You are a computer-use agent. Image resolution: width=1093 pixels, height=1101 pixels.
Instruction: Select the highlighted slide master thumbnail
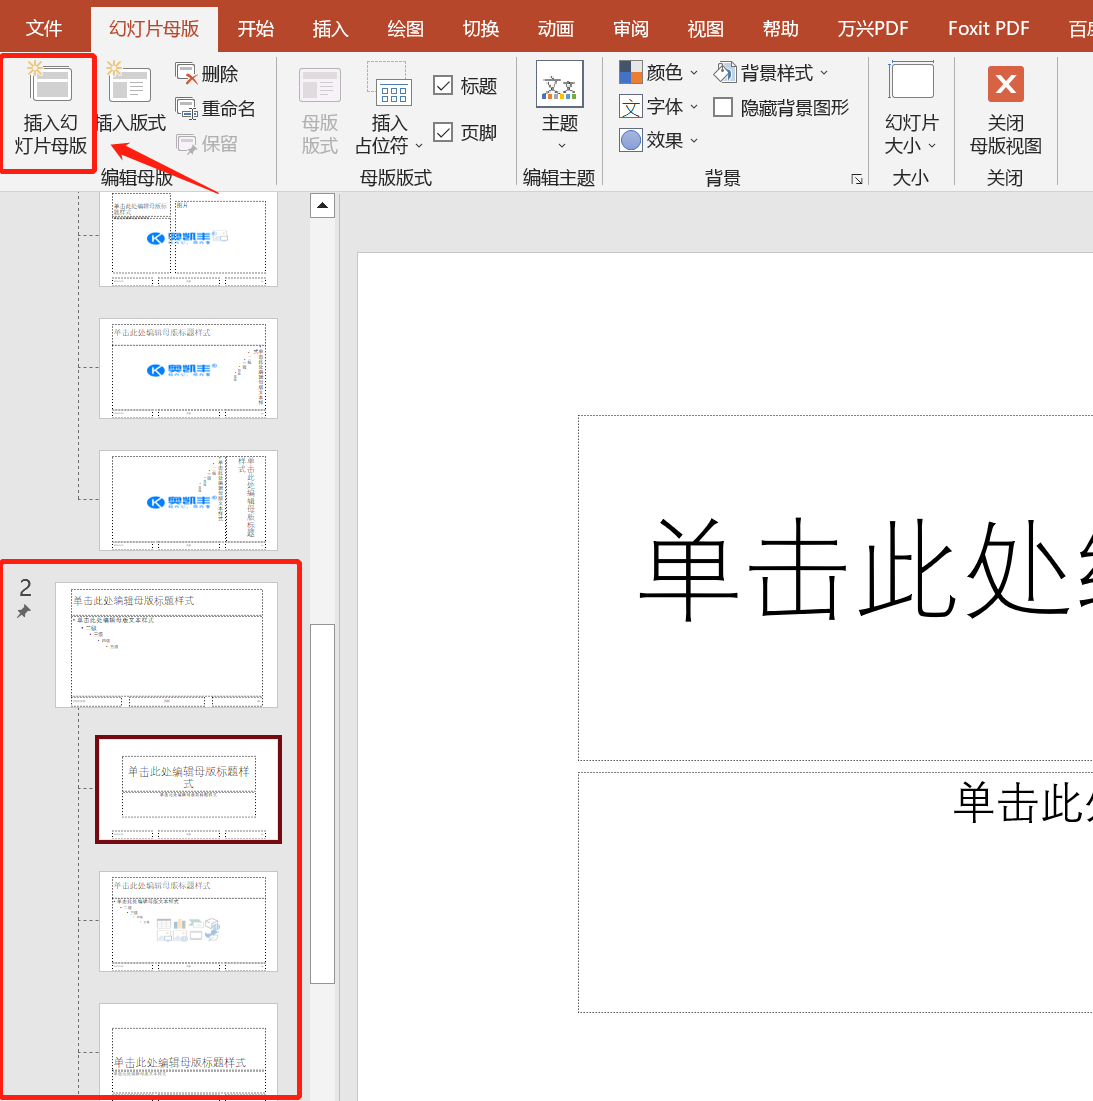point(188,790)
